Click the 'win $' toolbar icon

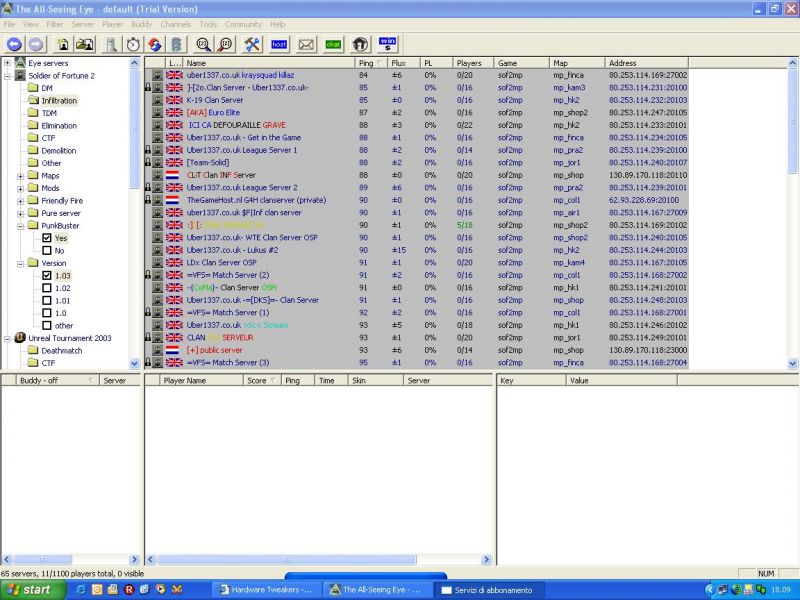(x=388, y=44)
